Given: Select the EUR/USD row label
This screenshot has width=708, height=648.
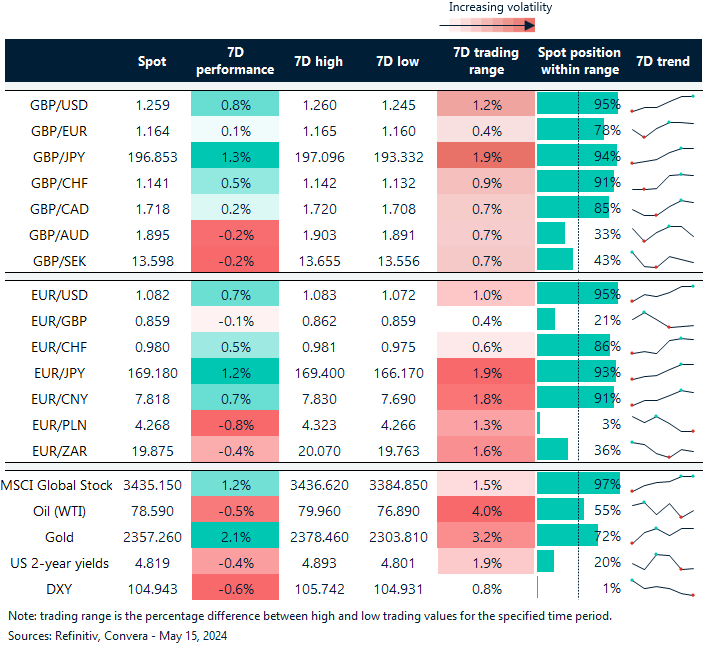Looking at the screenshot, I should pos(57,295).
